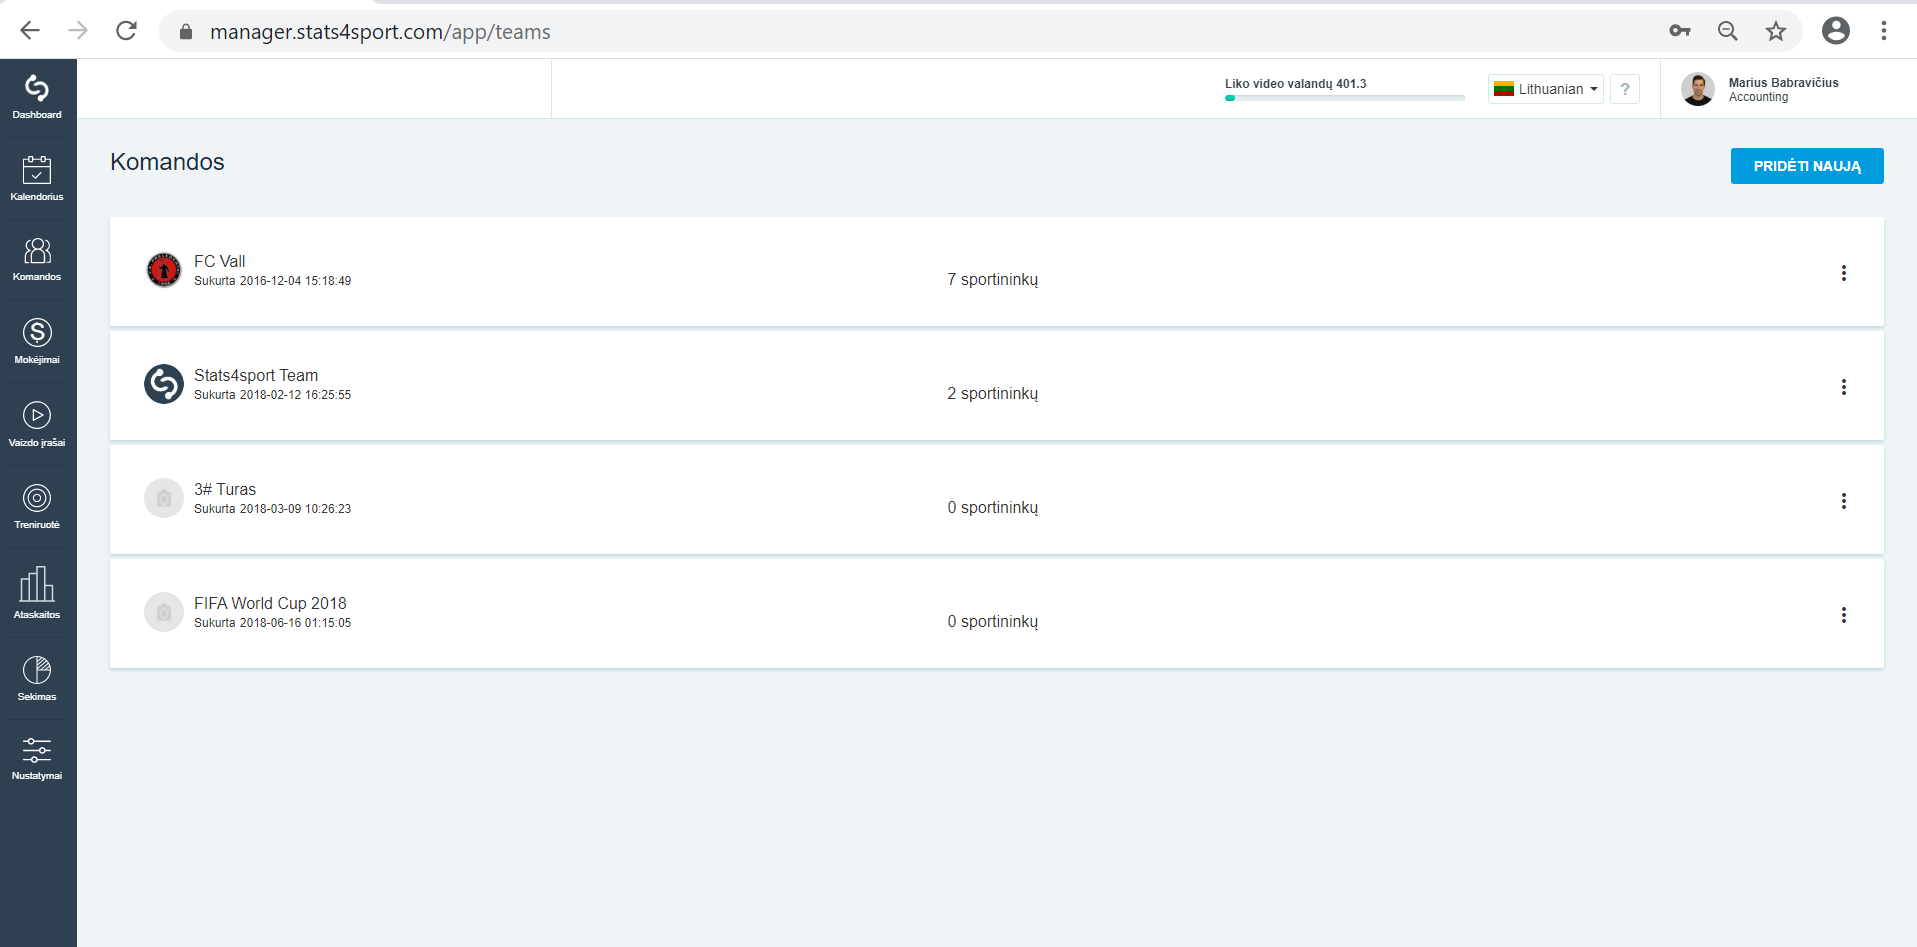Click 'Sukurta 2016-12-04 15:18:49' text
1917x947 pixels.
pos(273,281)
